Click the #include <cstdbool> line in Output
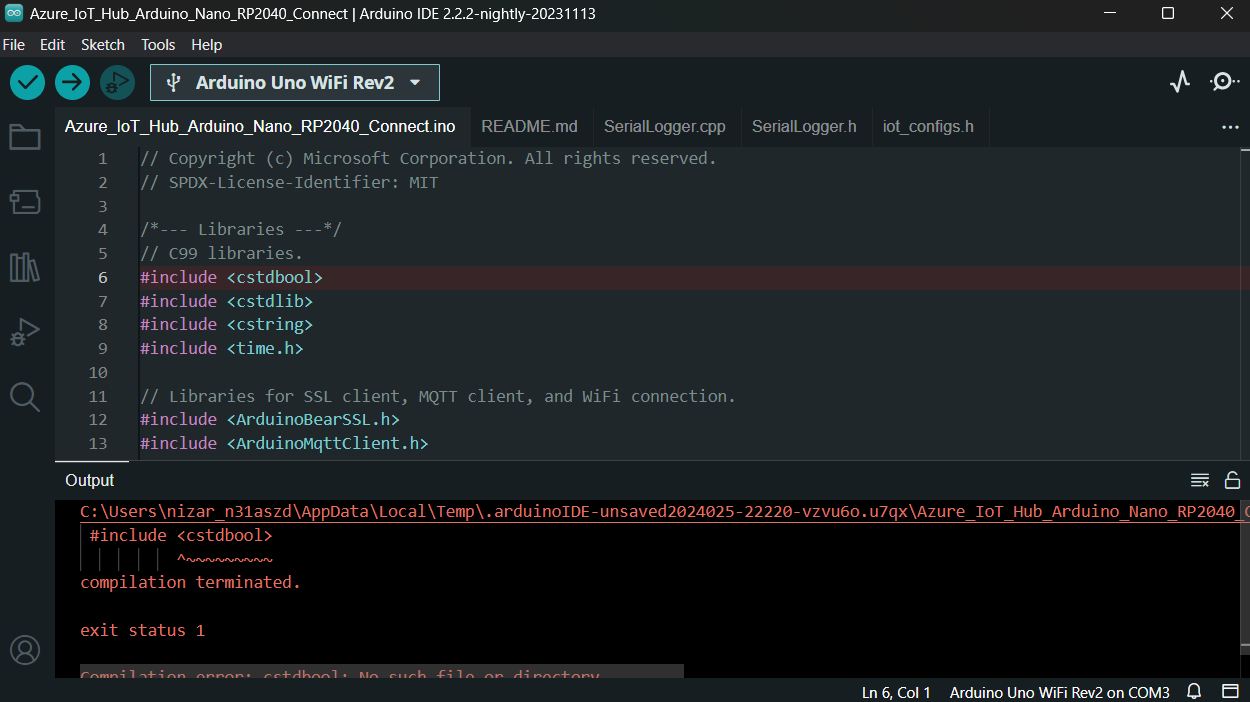Viewport: 1250px width, 702px height. 181,536
